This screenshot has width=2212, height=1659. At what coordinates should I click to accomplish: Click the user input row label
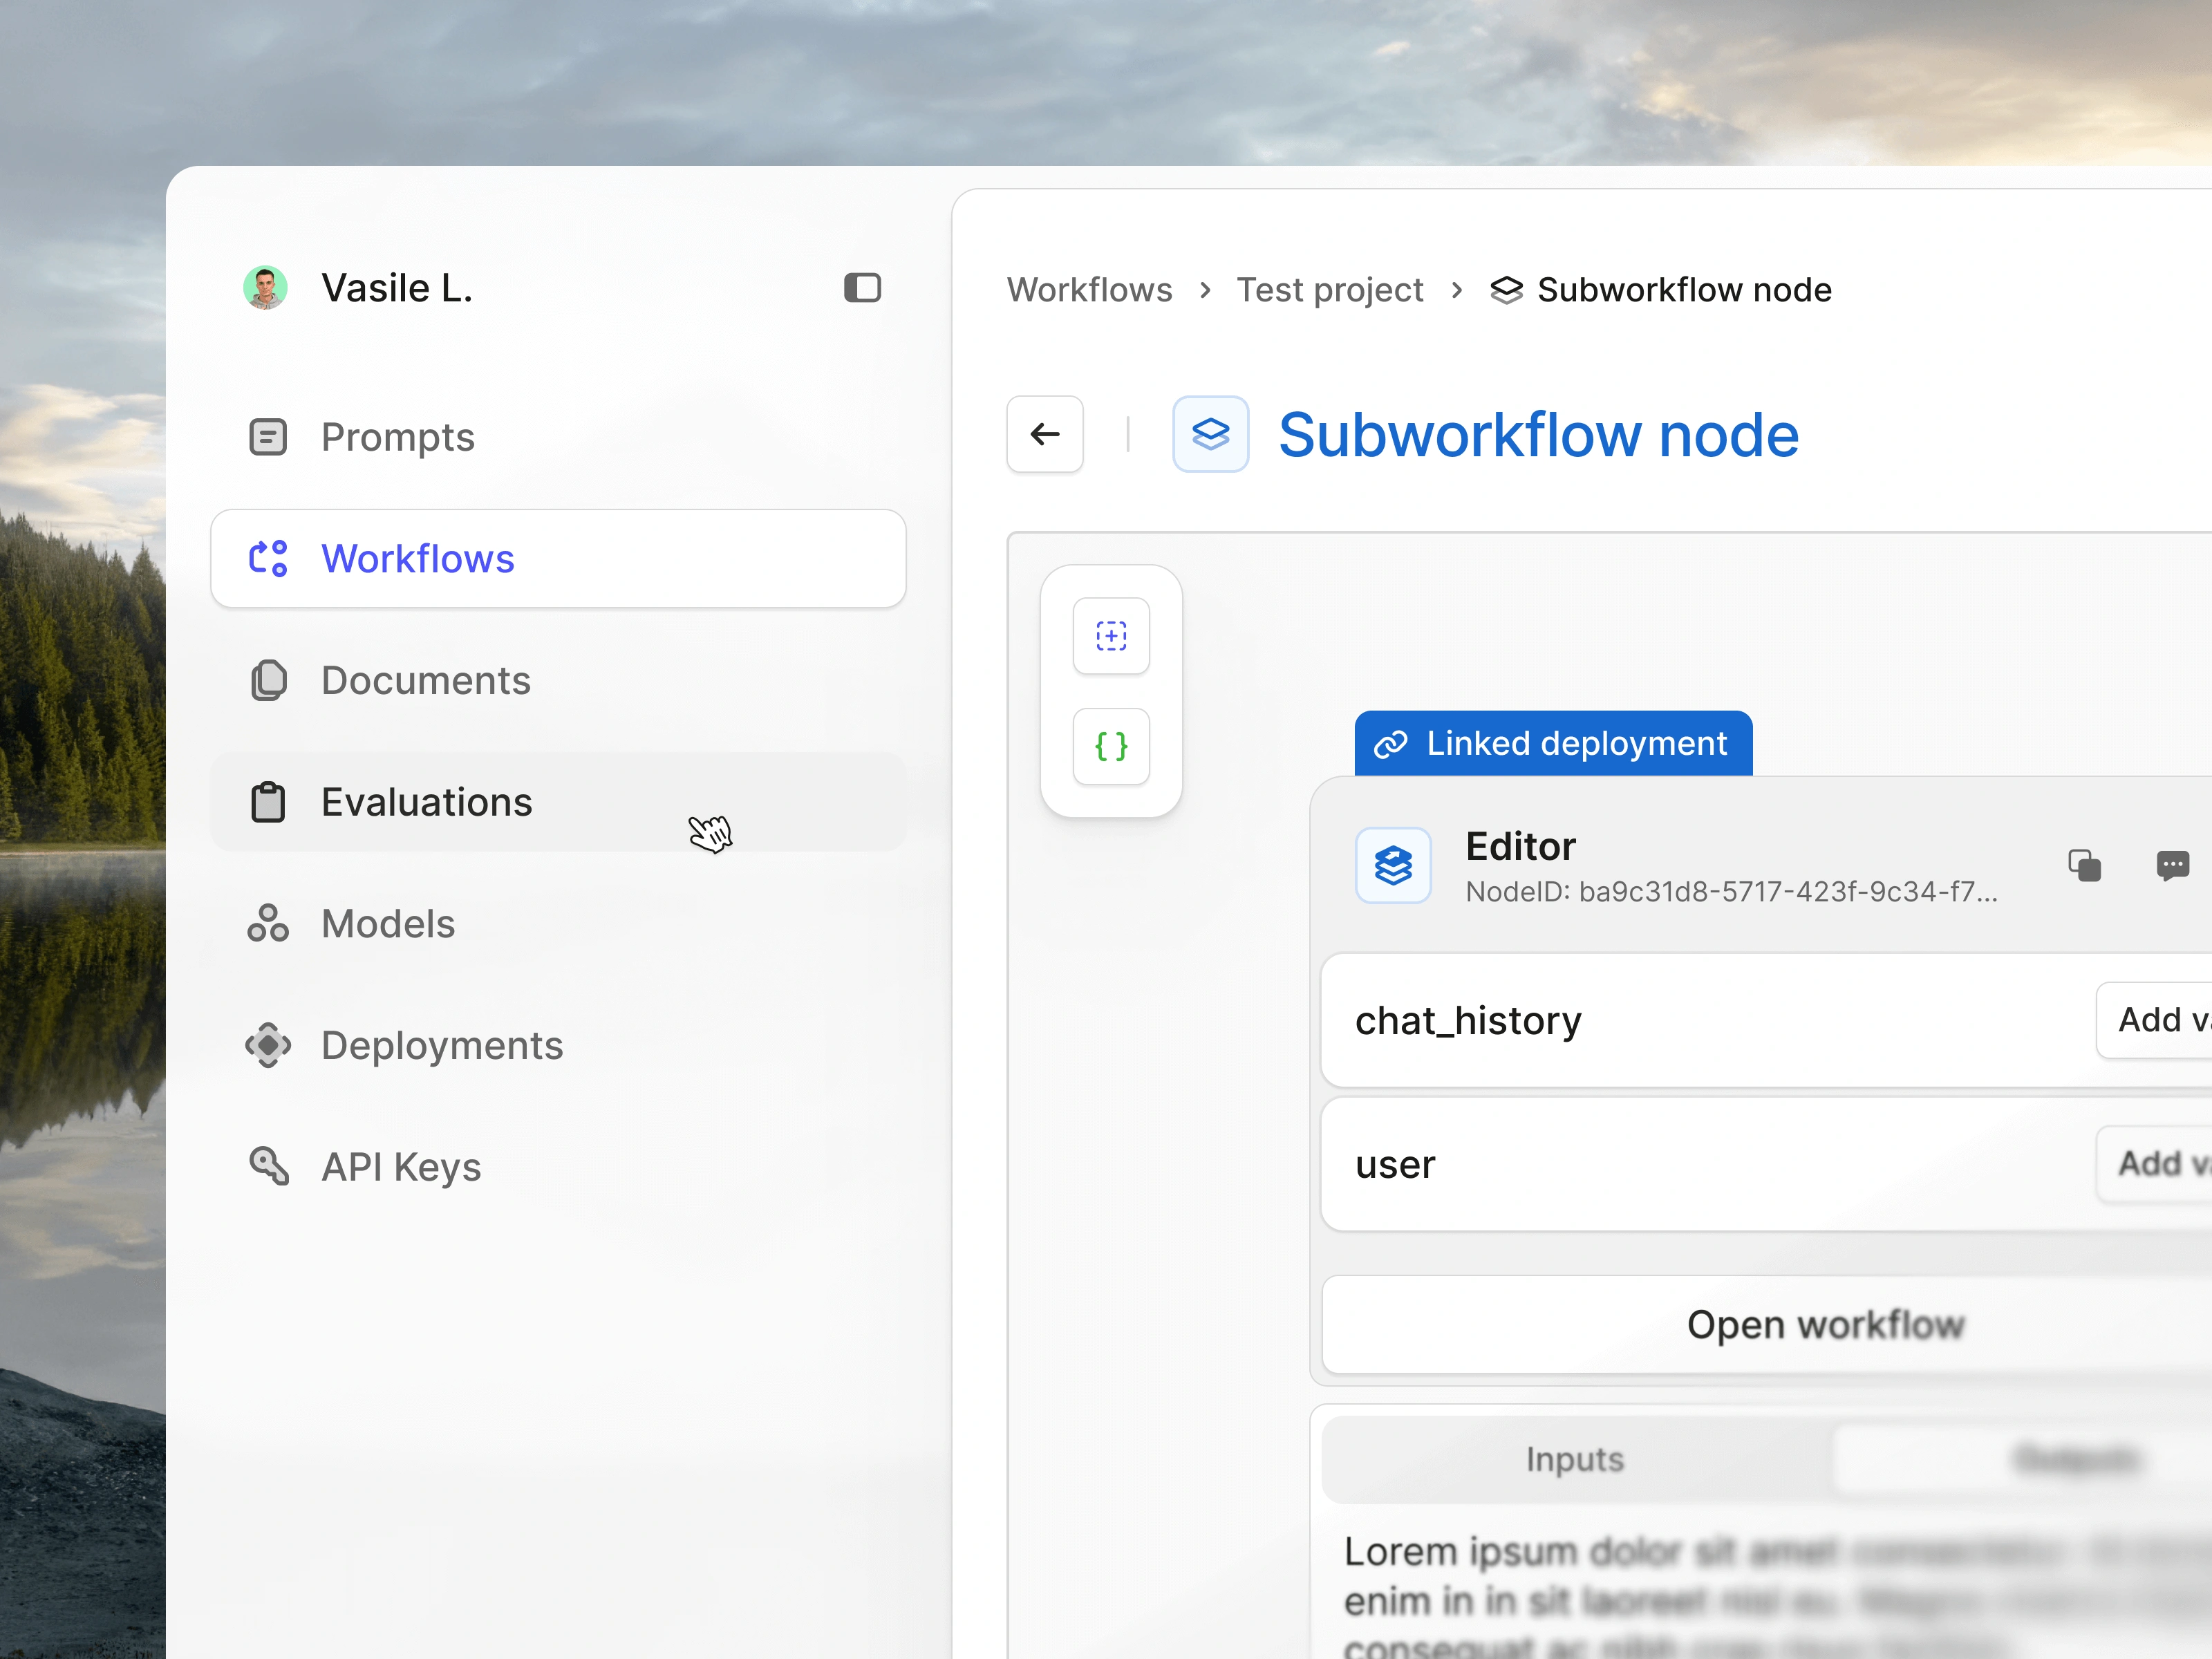click(1395, 1164)
